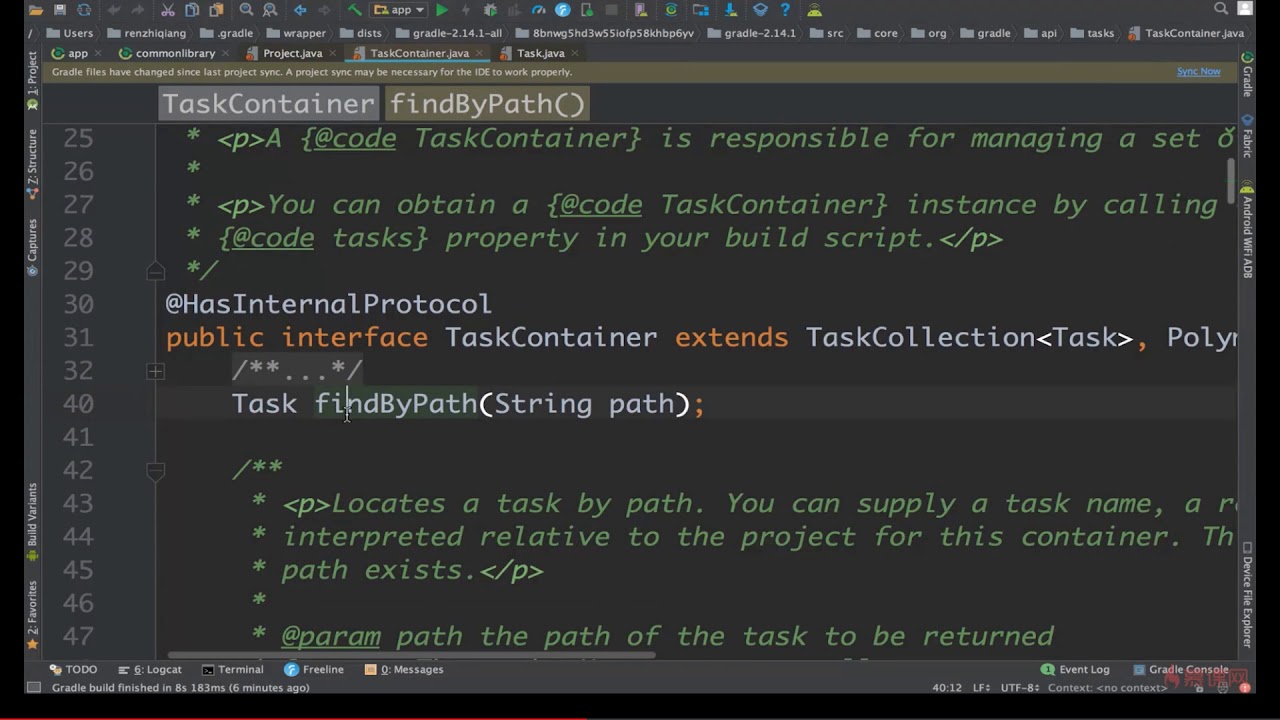Open the Terminal tool window
1280x720 pixels.
(232, 670)
